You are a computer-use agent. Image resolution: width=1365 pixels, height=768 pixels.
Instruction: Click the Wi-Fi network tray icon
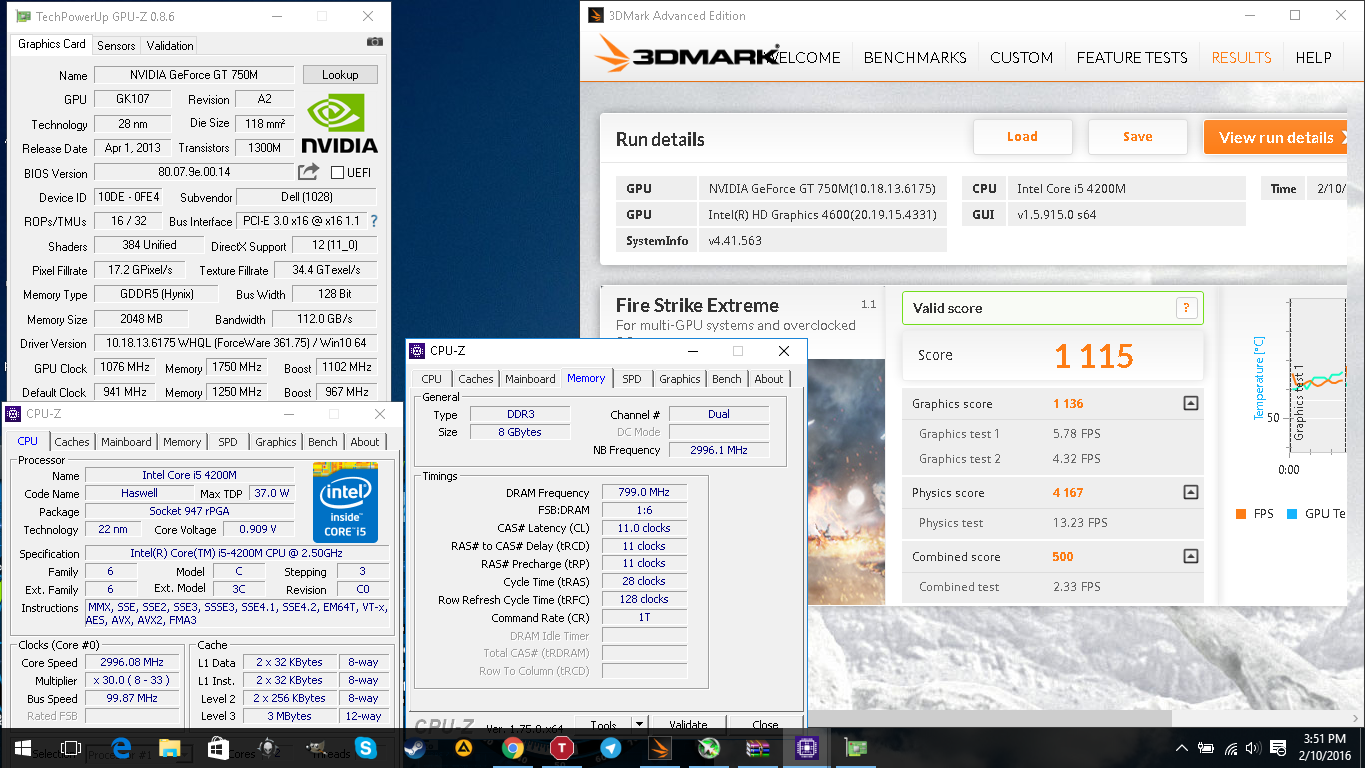pos(1230,748)
